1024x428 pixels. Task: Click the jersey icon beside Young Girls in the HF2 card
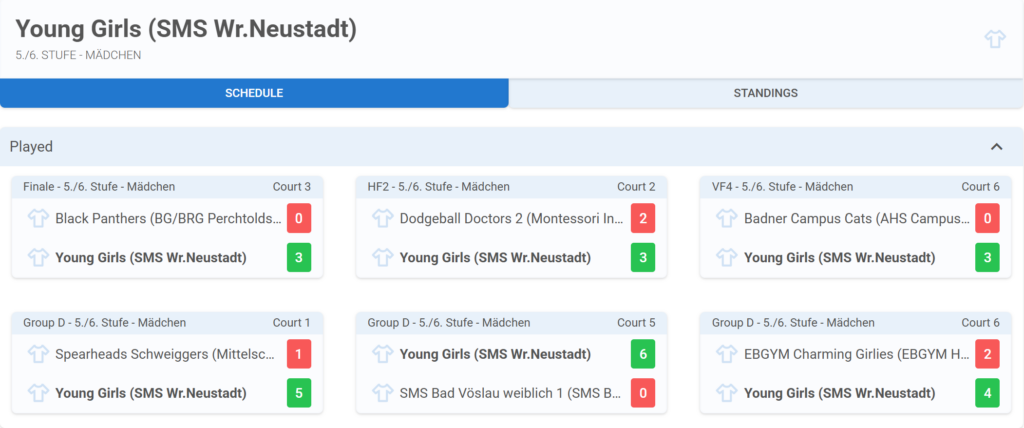(382, 257)
